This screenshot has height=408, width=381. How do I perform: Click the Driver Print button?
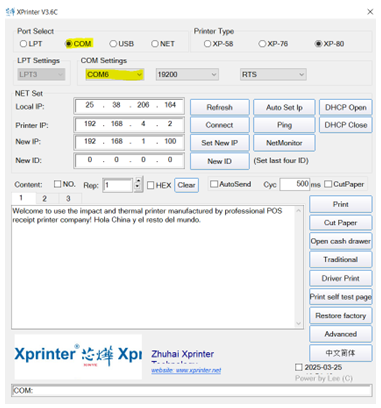click(x=341, y=278)
